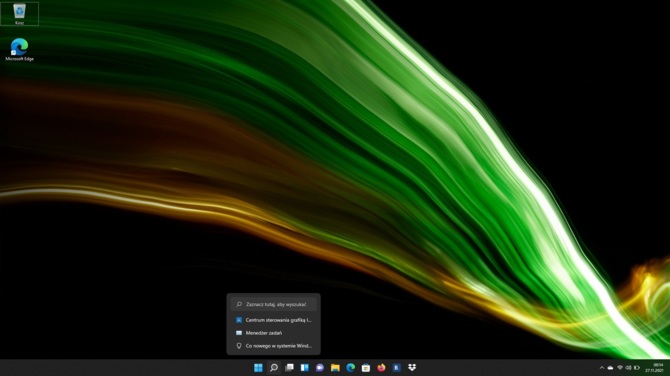Screen dimensions: 670x376
Task: Click the 'Zaznacz tutaj, aby wyszukać' search field
Action: point(273,304)
